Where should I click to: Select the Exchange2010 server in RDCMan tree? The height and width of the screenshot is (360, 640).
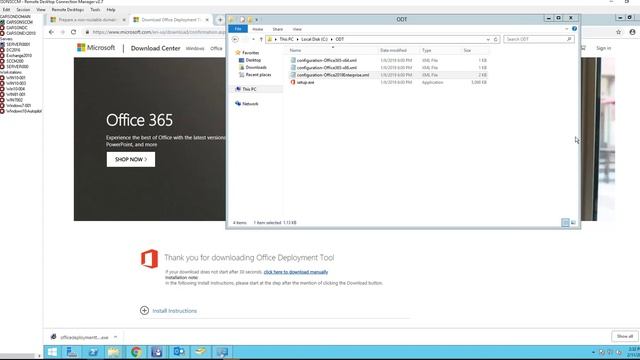[x=19, y=56]
